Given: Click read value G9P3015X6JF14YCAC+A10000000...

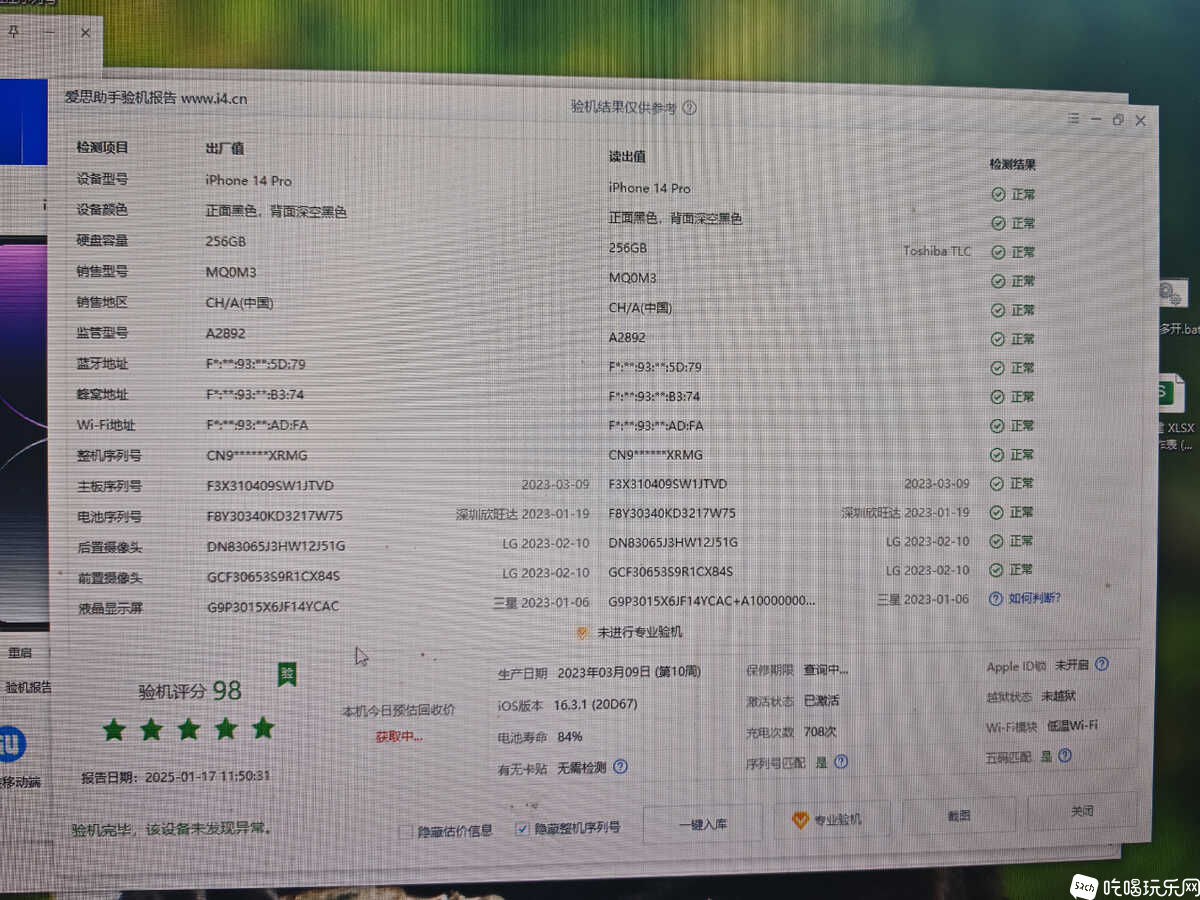Looking at the screenshot, I should click(x=712, y=601).
